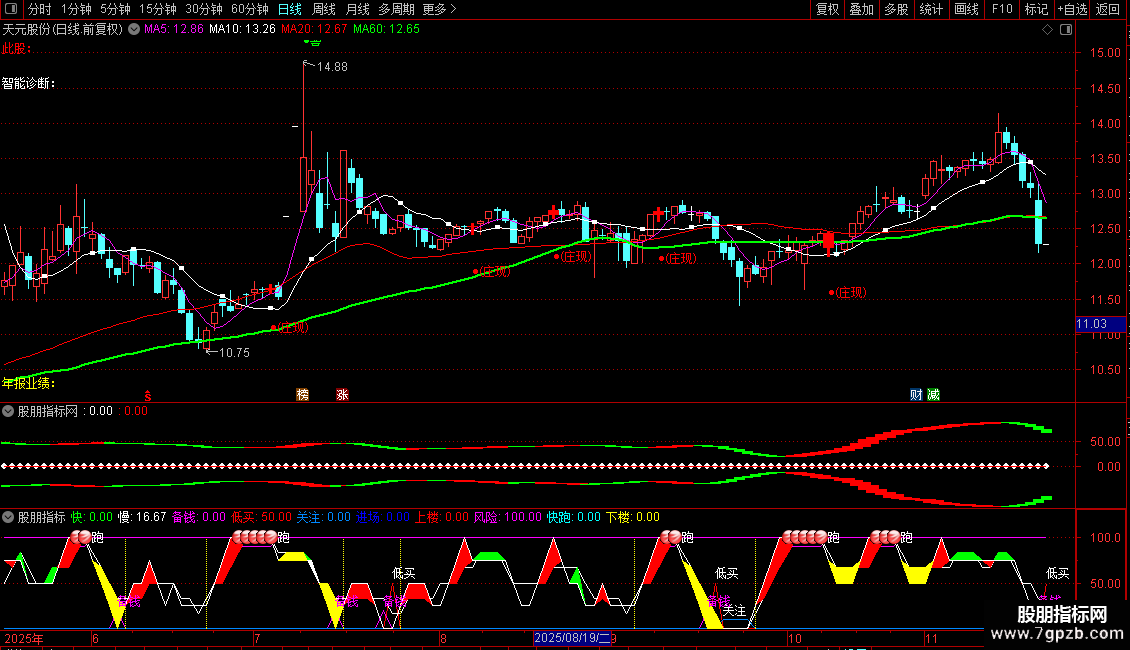This screenshot has width=1130, height=650.
Task: Select the 周线 weekly chart tab
Action: (324, 9)
